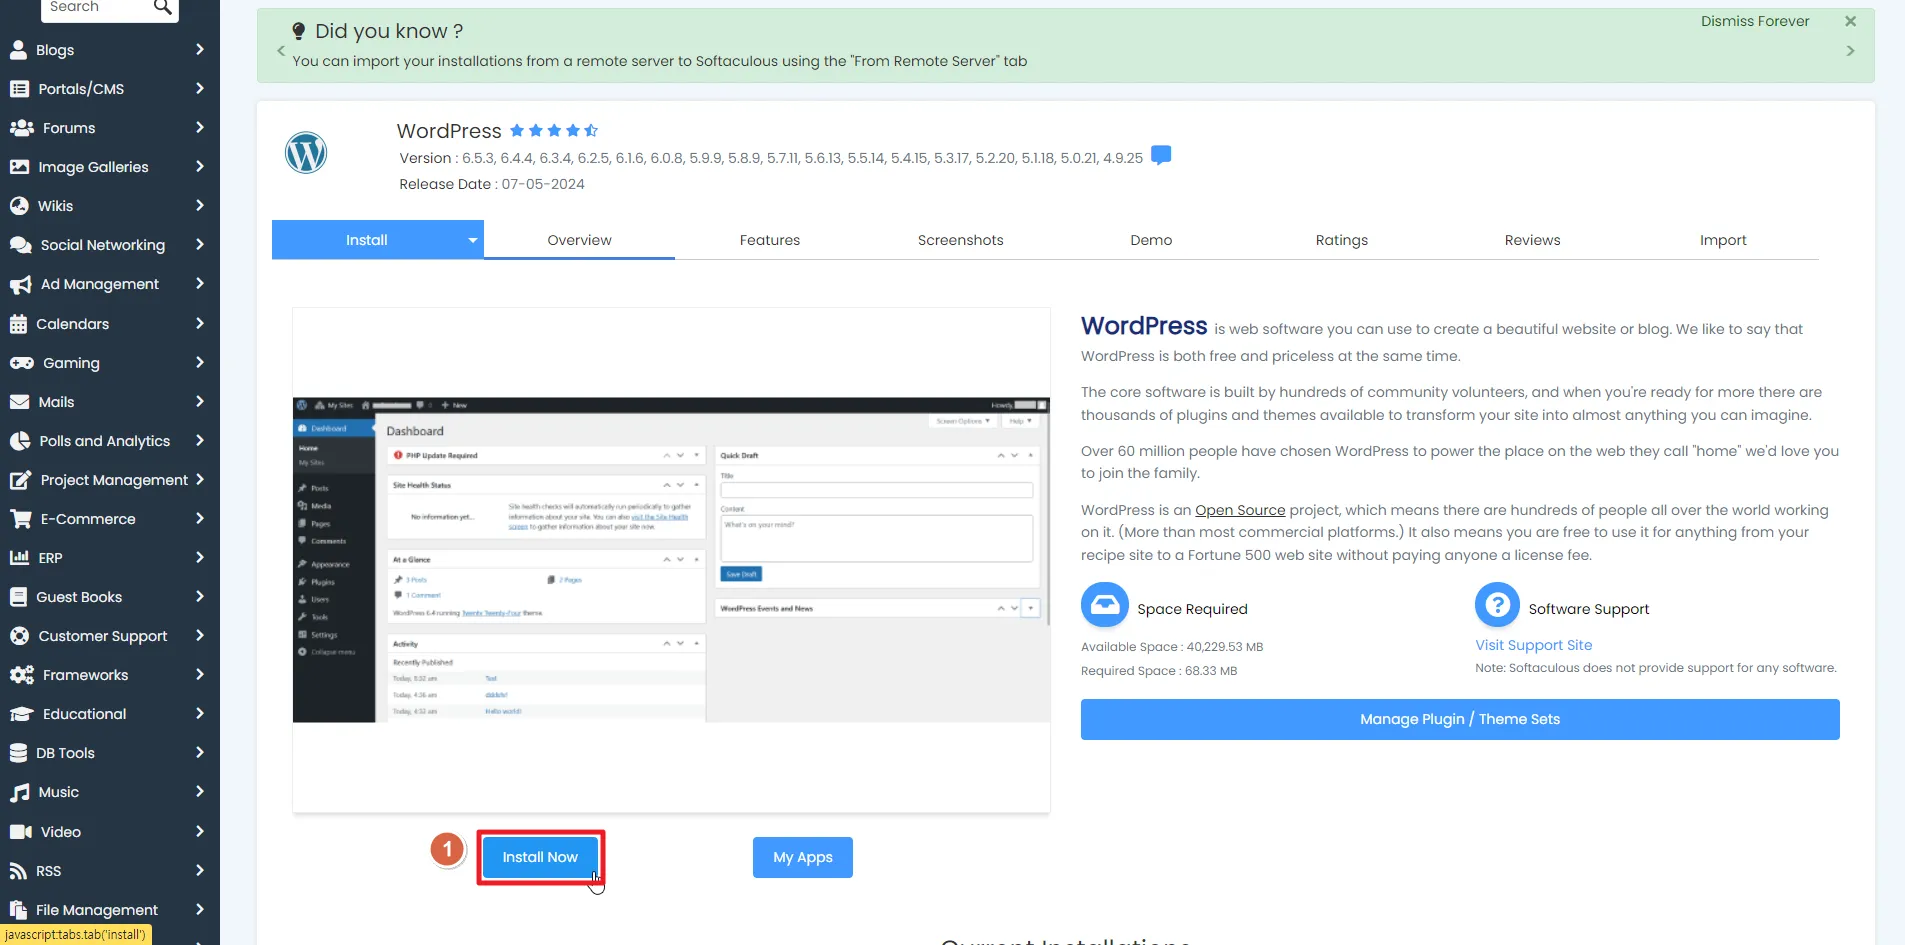Click the search magnifier icon
The width and height of the screenshot is (1905, 945).
[x=162, y=7]
